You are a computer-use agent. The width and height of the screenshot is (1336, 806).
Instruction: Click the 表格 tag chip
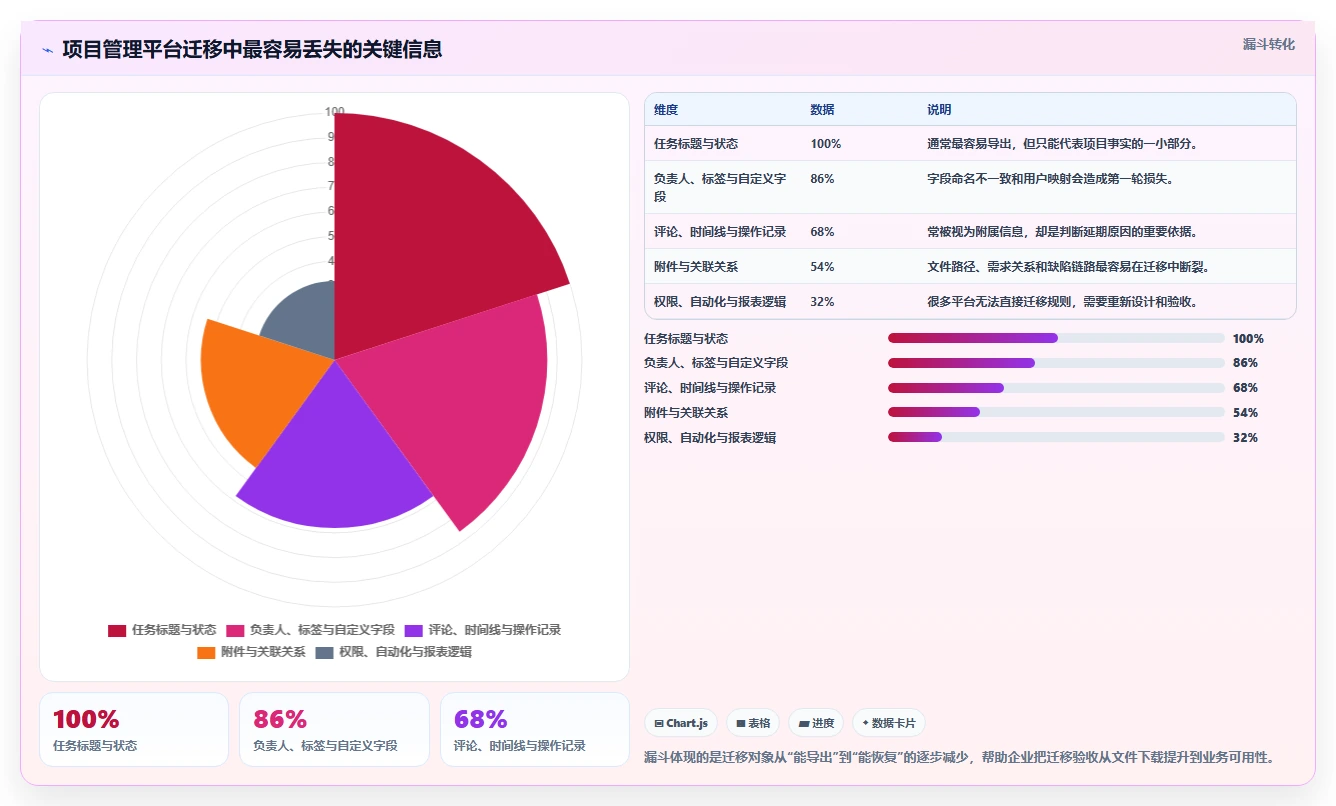(x=753, y=723)
